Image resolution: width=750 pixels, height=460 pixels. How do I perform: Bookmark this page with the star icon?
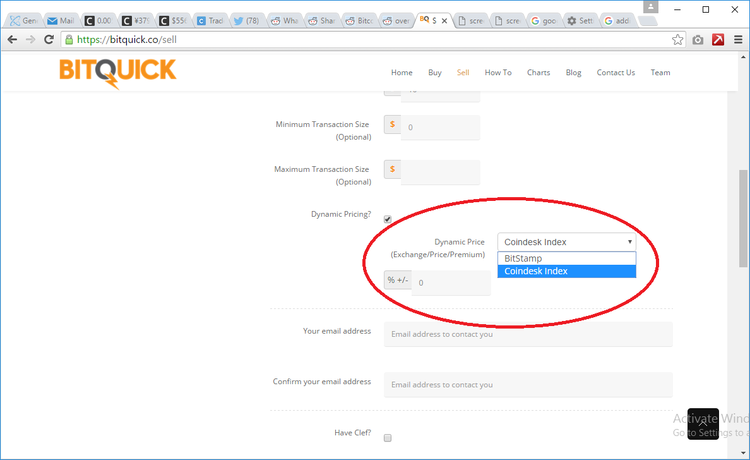tap(677, 40)
